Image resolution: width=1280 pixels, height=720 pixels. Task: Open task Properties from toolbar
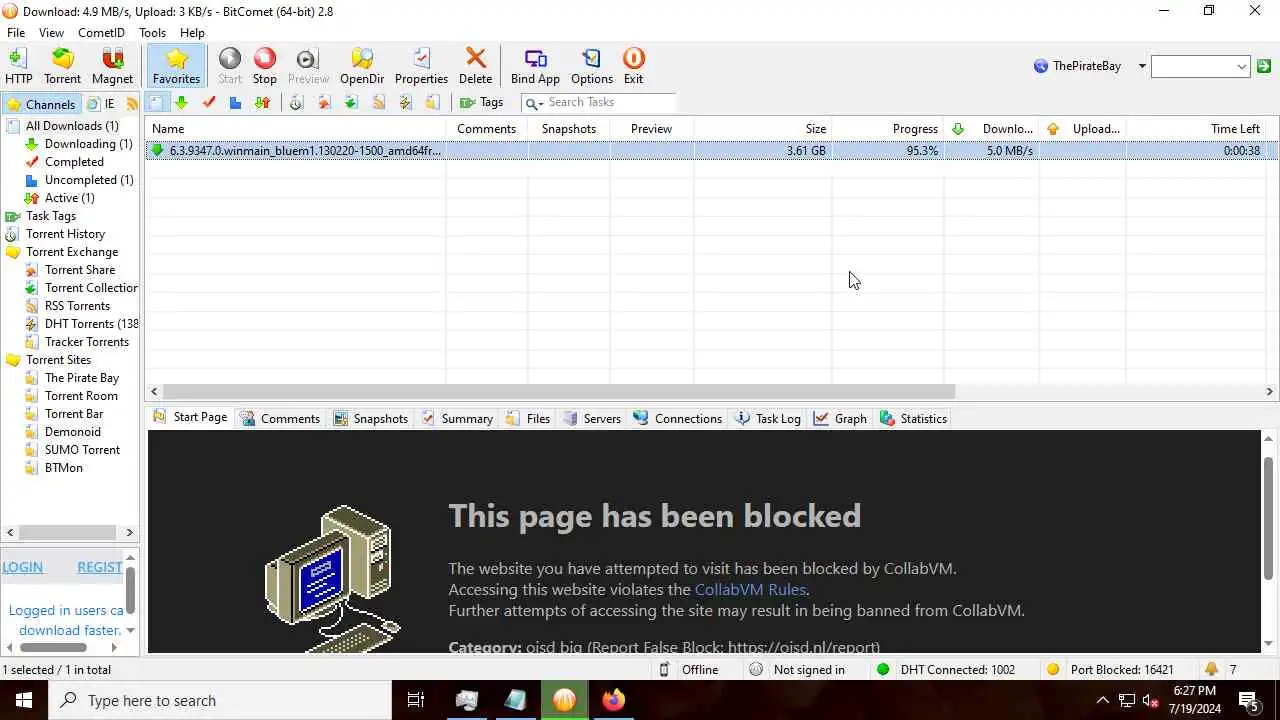tap(421, 66)
